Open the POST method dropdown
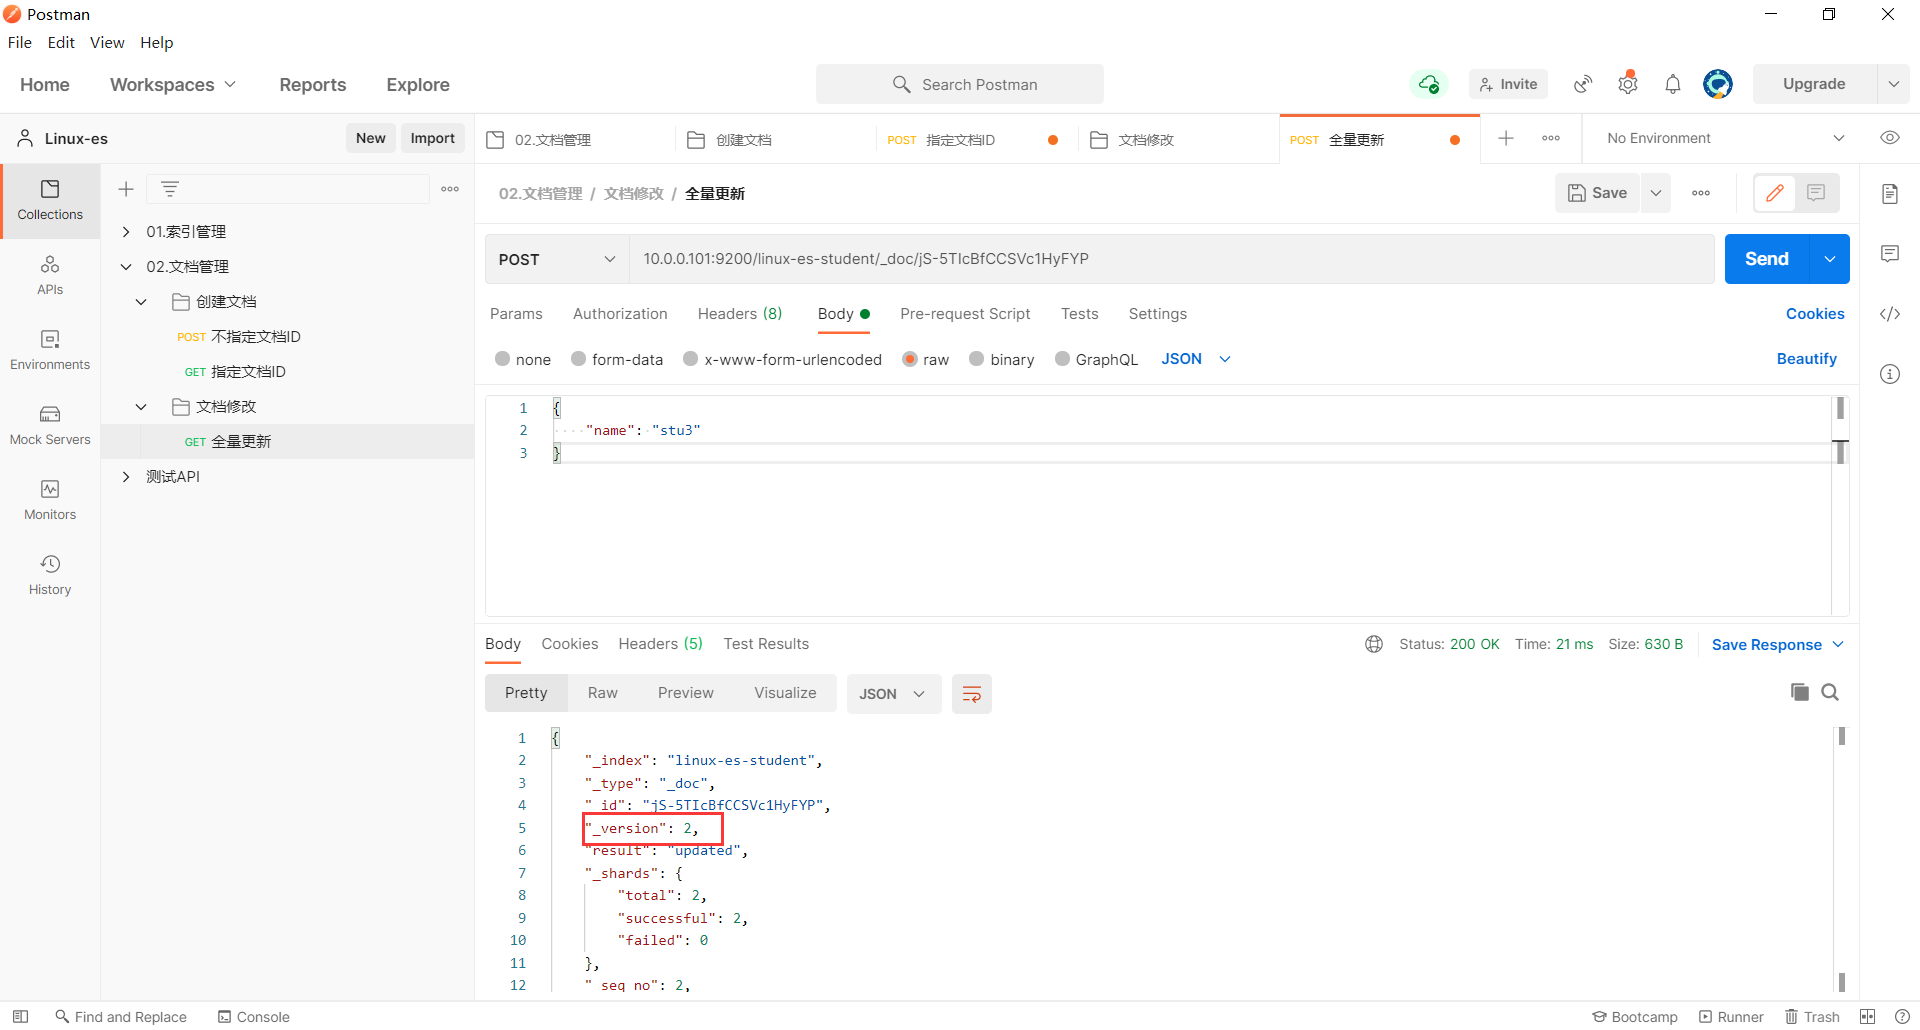Viewport: 1920px width, 1030px height. tap(557, 259)
